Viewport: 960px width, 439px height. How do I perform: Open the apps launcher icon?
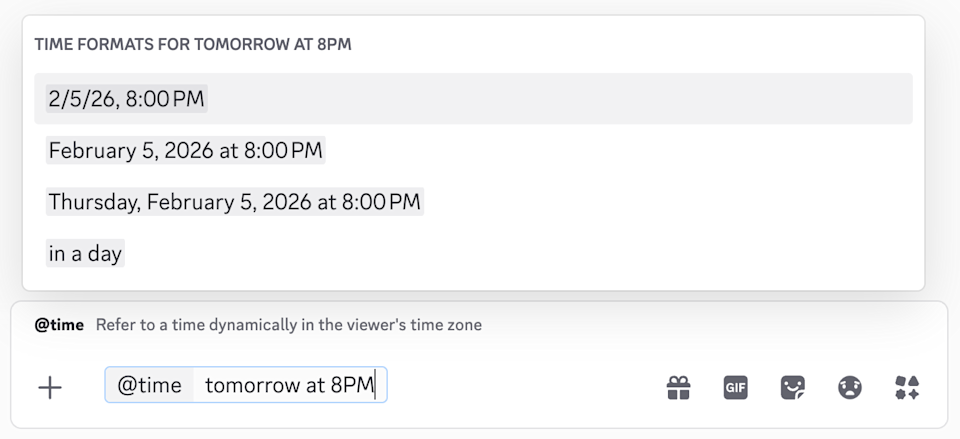907,388
